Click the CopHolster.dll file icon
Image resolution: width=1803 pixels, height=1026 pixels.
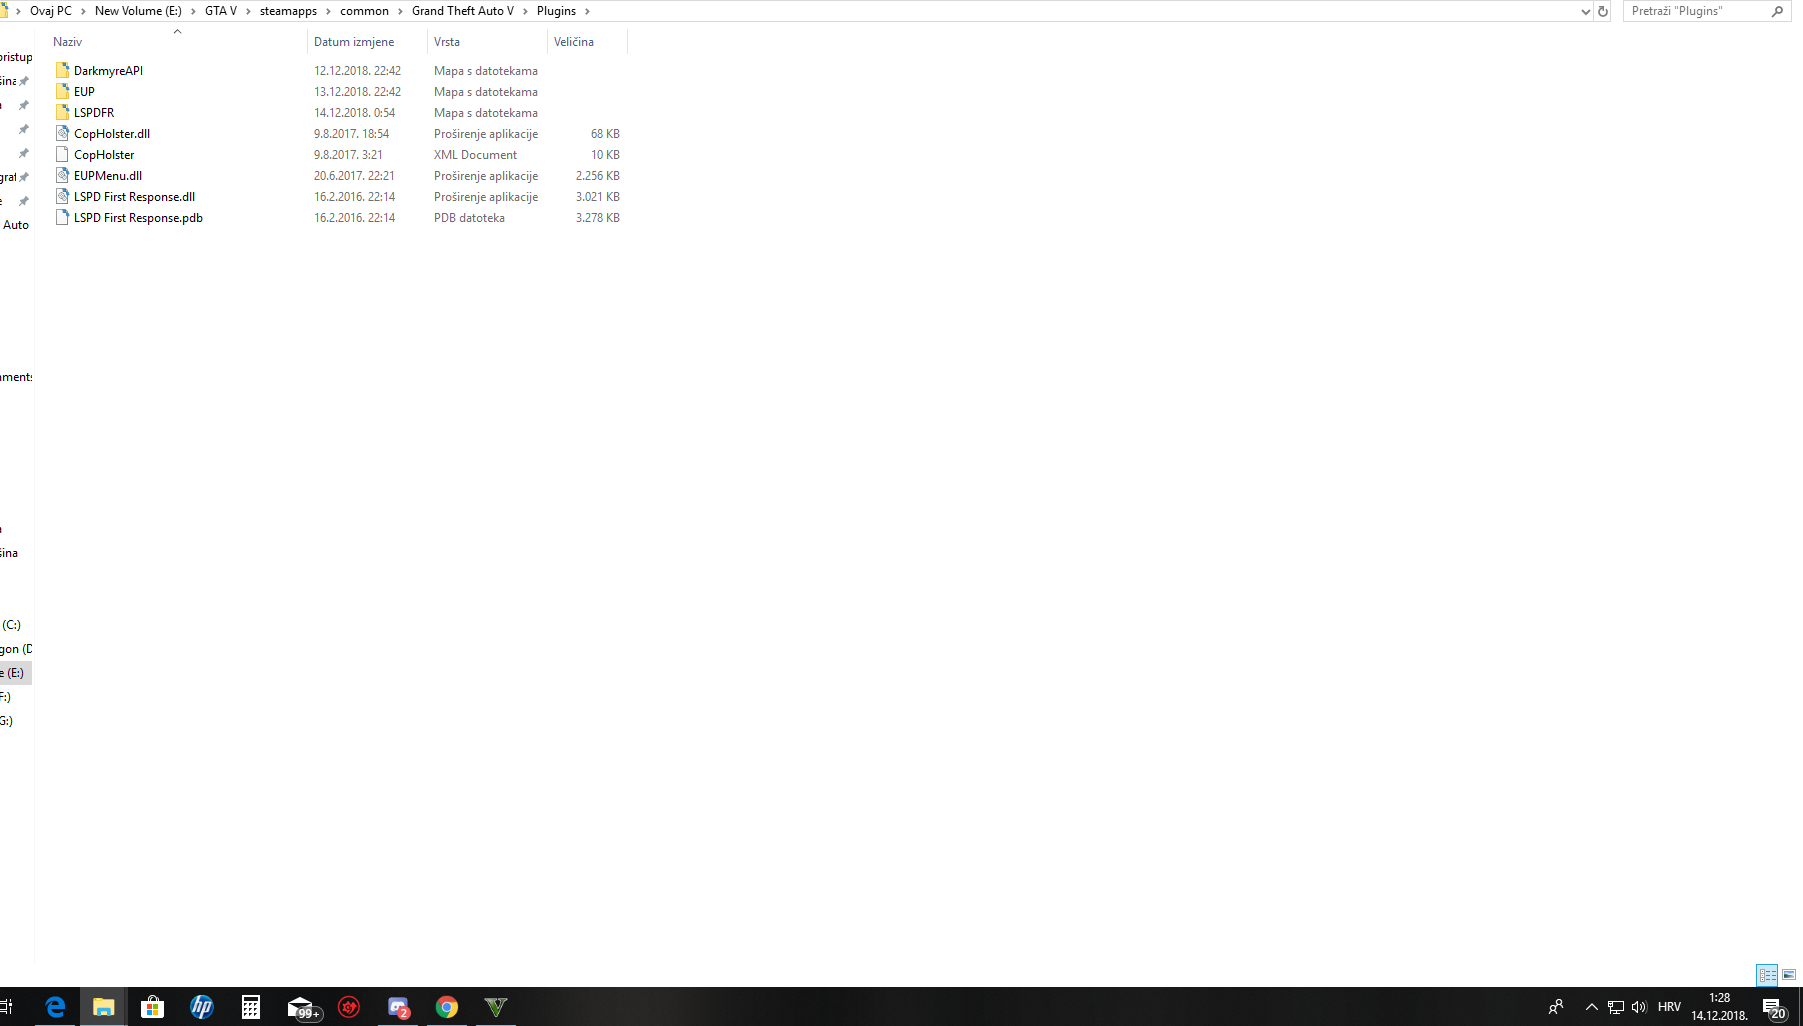[x=62, y=133]
